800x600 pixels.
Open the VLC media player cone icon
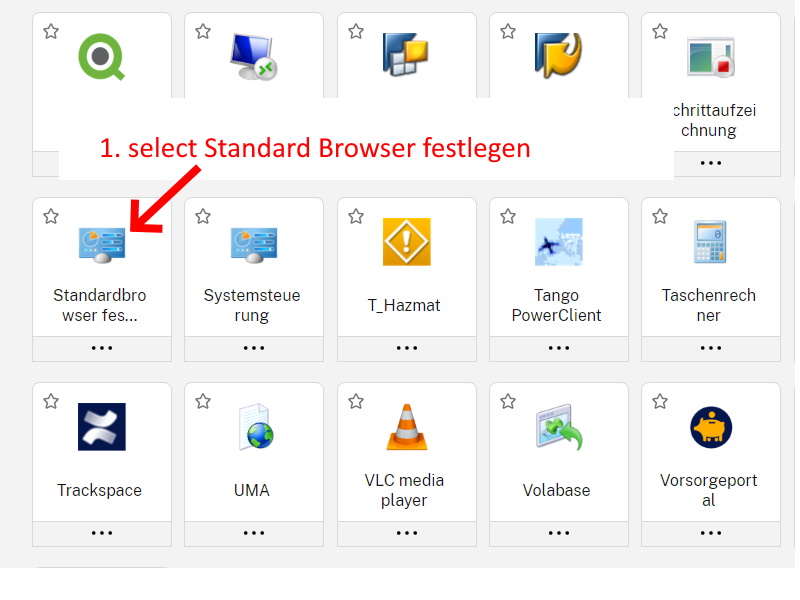click(x=406, y=427)
